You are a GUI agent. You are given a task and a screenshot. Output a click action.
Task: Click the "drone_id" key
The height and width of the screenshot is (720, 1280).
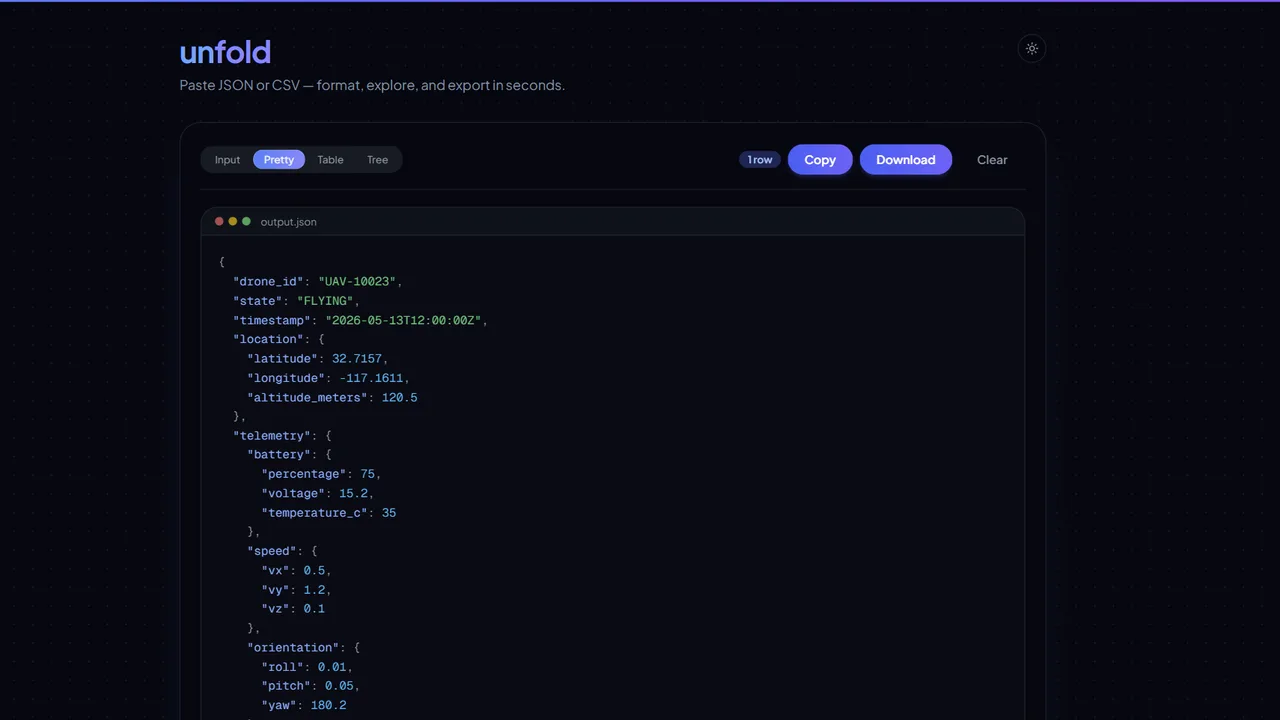pos(268,282)
